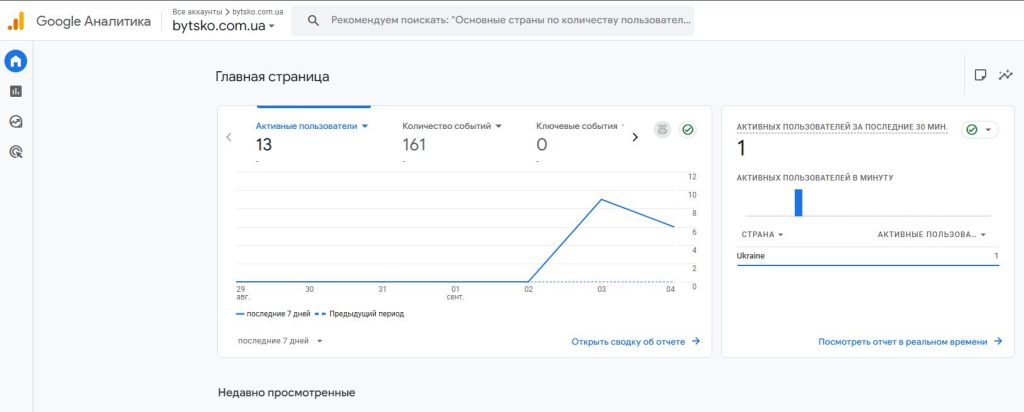This screenshot has width=1024, height=412.
Task: Select the 'Активные пользователи' metric tab
Action: coord(312,127)
